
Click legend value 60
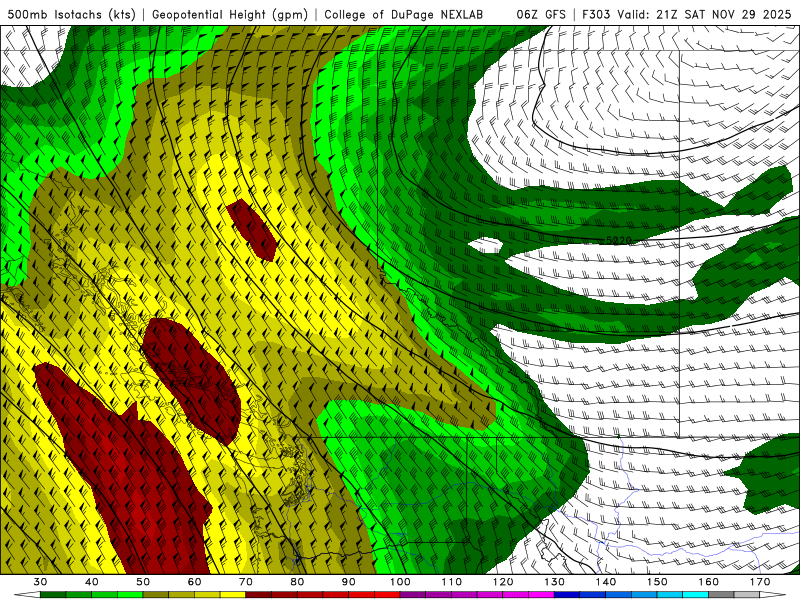tap(194, 582)
